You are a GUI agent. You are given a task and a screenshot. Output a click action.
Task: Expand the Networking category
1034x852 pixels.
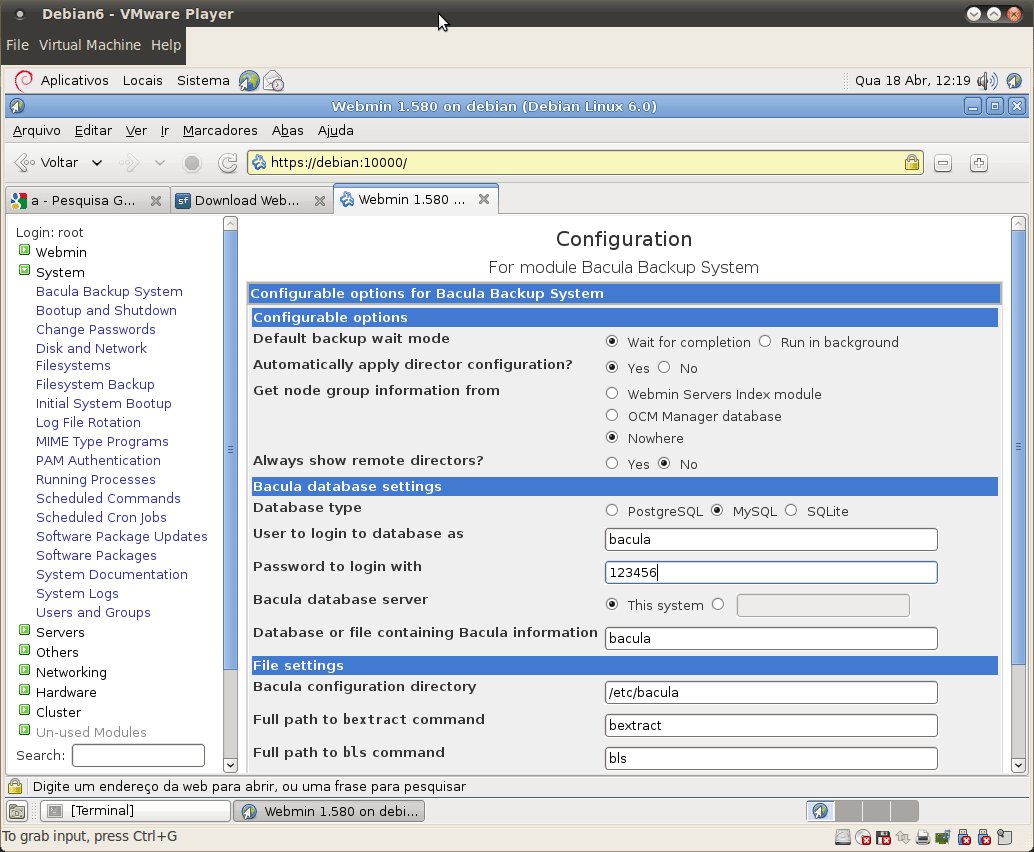pos(24,671)
